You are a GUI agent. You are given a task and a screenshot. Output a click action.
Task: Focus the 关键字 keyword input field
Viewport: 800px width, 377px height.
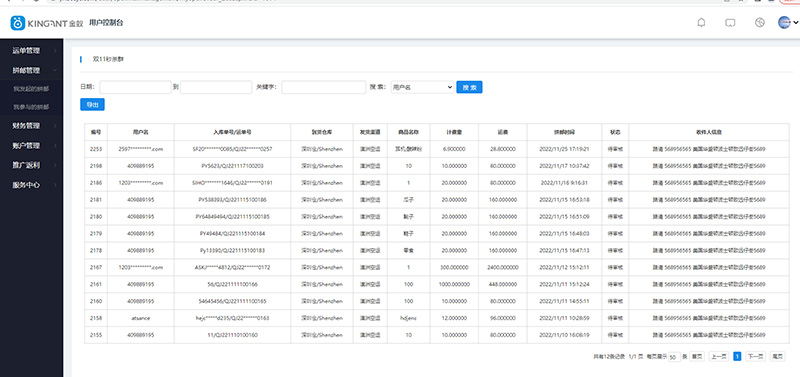pos(323,87)
